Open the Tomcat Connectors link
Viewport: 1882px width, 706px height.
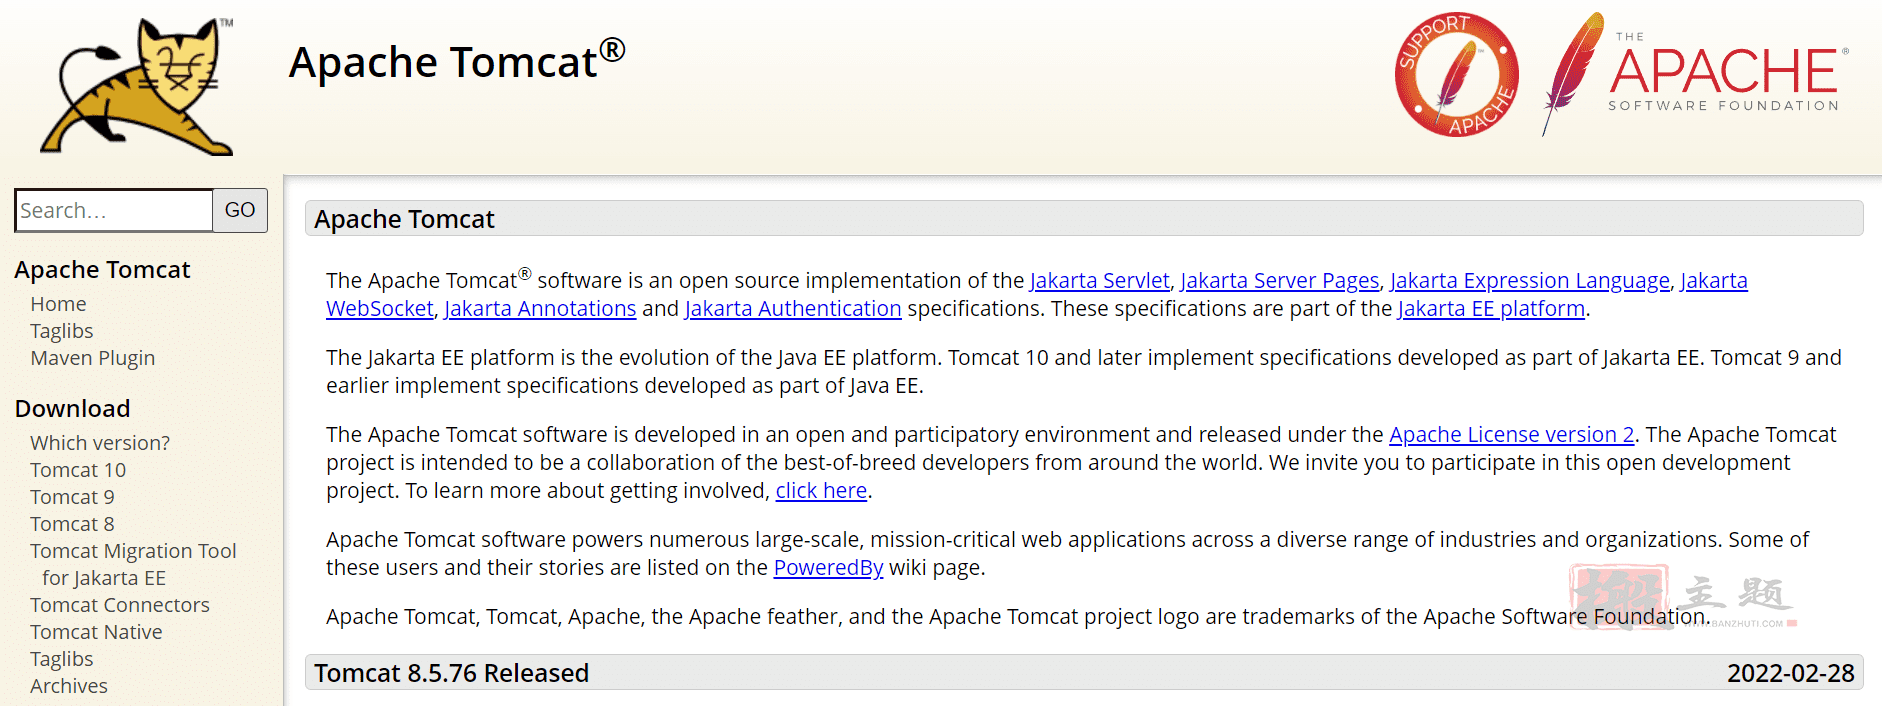pos(120,605)
